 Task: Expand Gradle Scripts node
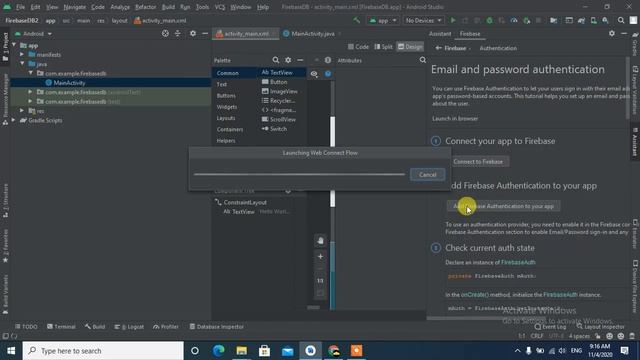[14, 120]
